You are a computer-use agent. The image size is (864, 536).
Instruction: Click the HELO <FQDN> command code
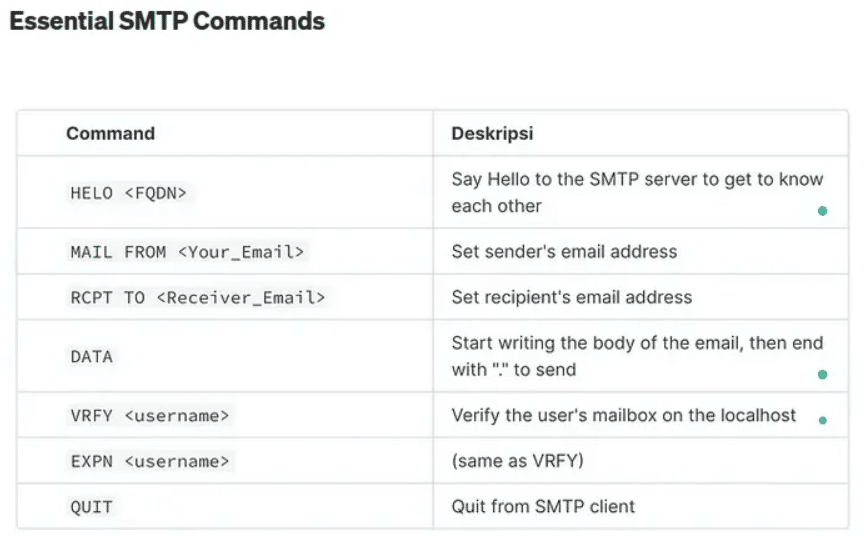[x=128, y=193]
